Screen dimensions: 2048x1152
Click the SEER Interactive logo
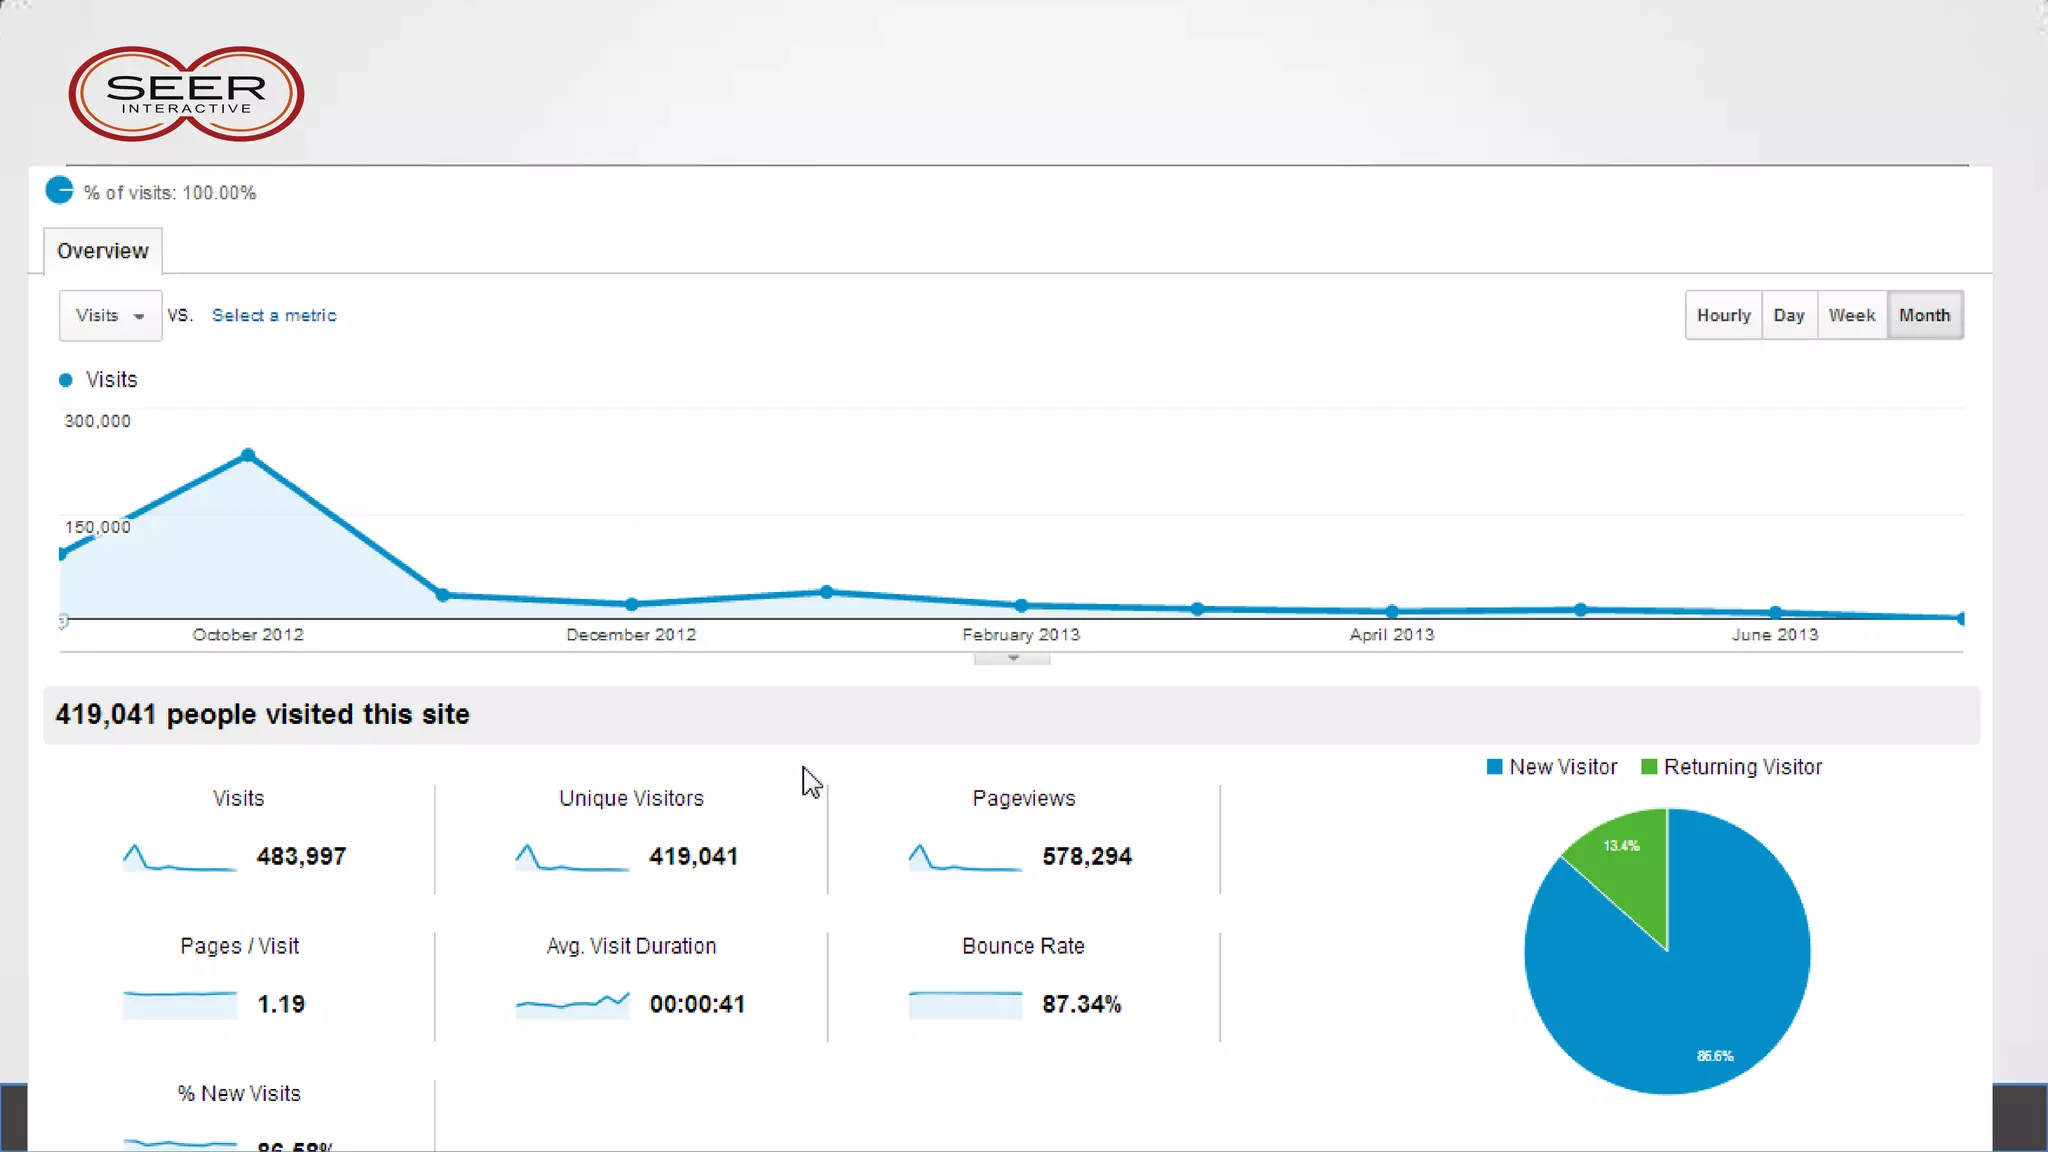coord(186,94)
